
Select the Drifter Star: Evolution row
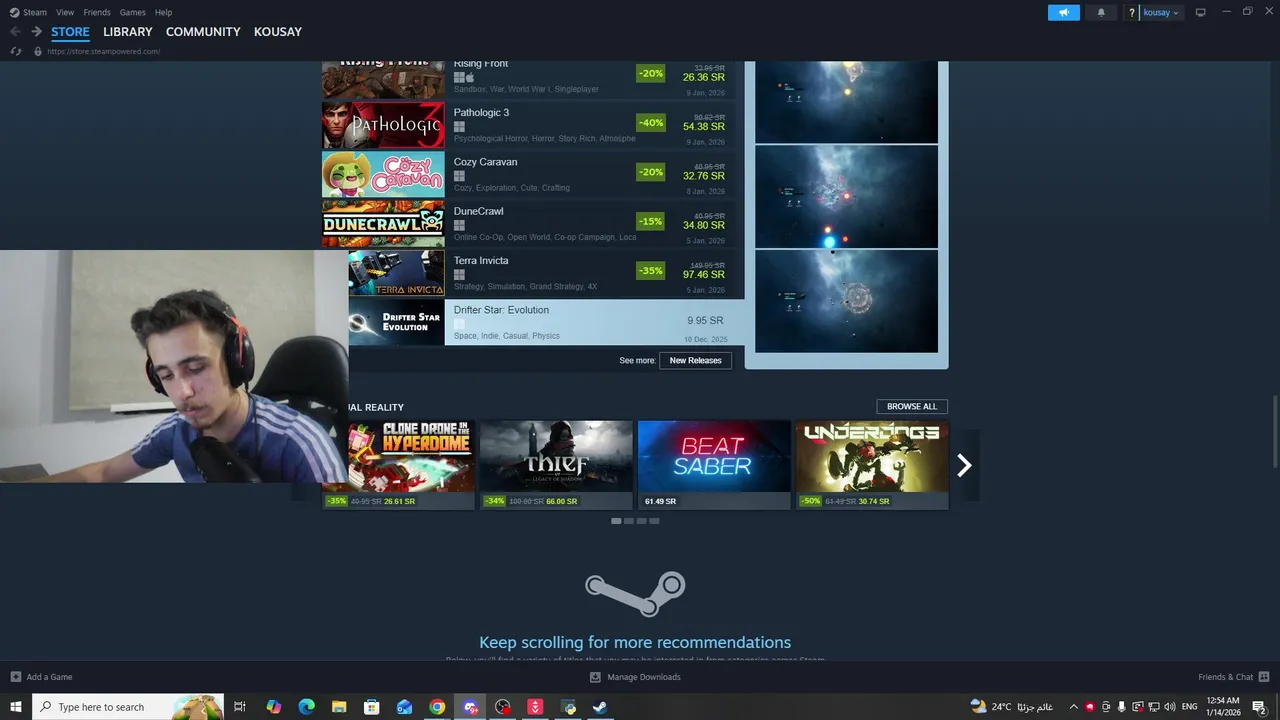pos(546,322)
